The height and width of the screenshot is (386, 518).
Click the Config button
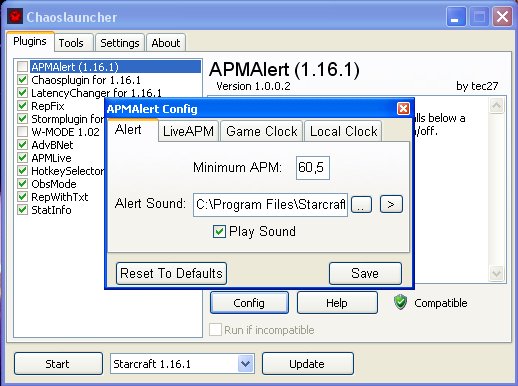[x=249, y=303]
